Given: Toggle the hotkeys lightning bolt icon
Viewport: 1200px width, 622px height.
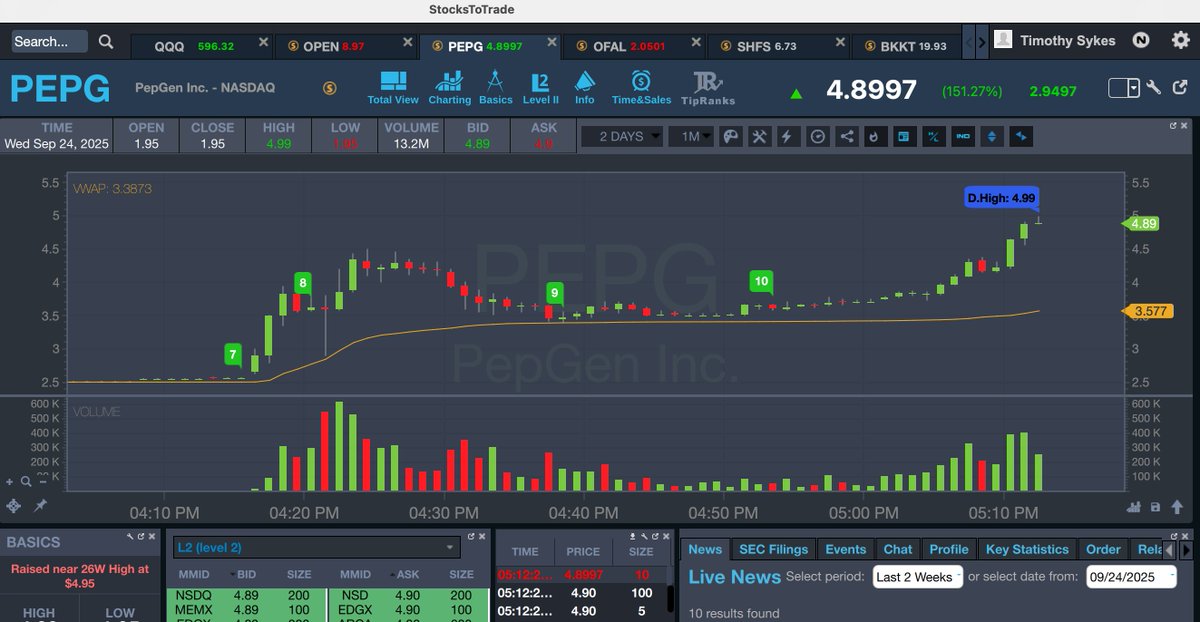Looking at the screenshot, I should coord(788,136).
